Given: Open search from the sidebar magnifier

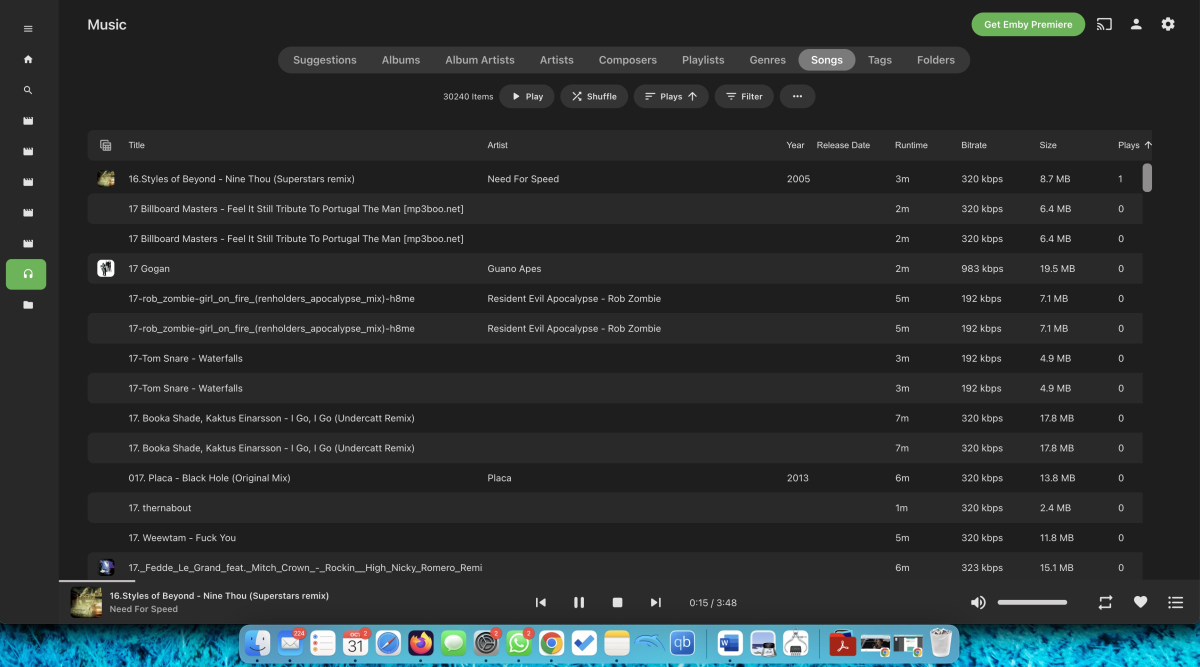Looking at the screenshot, I should pos(28,90).
